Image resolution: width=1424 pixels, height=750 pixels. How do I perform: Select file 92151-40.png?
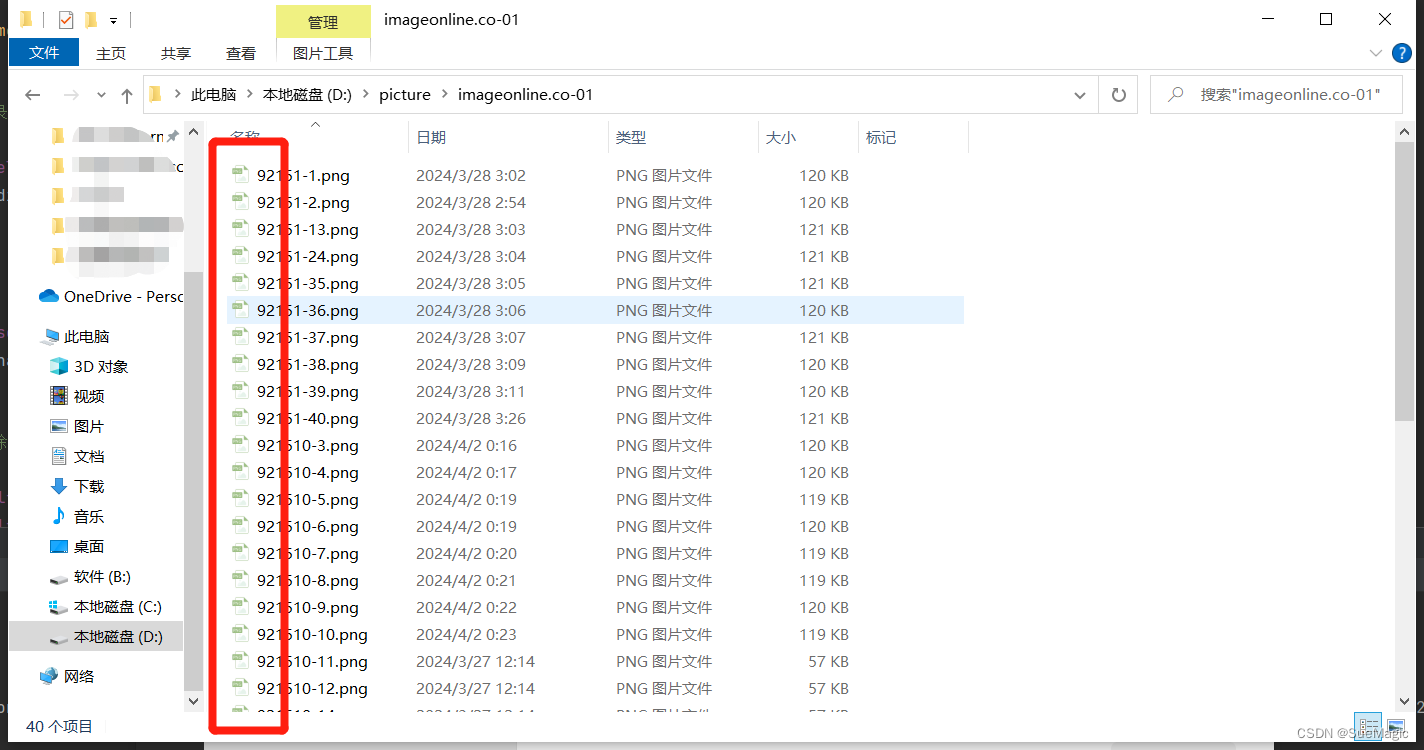point(307,419)
